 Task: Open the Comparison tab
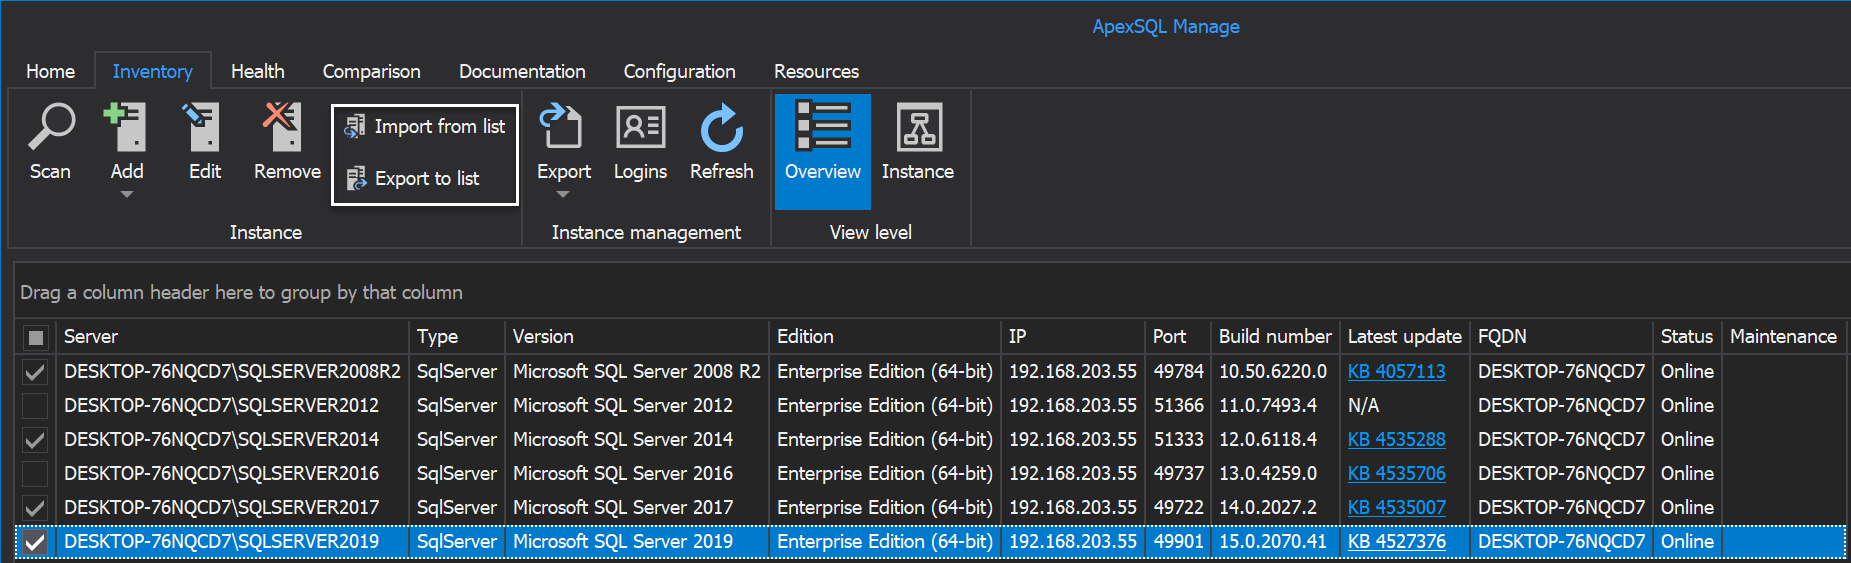click(x=371, y=71)
